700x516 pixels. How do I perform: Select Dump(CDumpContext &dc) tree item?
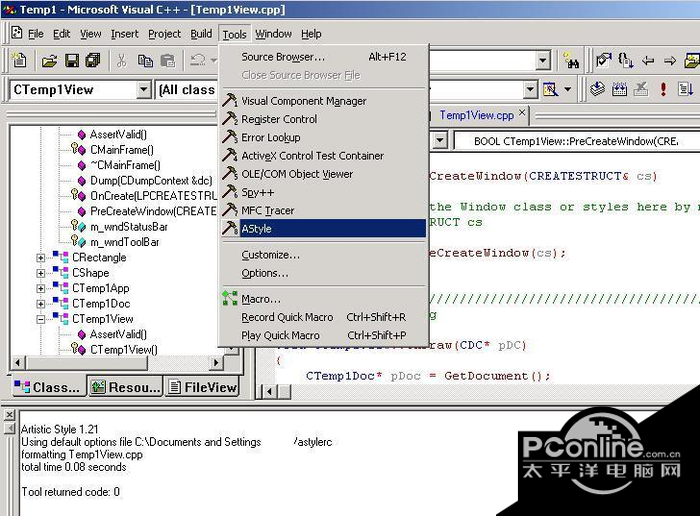151,180
